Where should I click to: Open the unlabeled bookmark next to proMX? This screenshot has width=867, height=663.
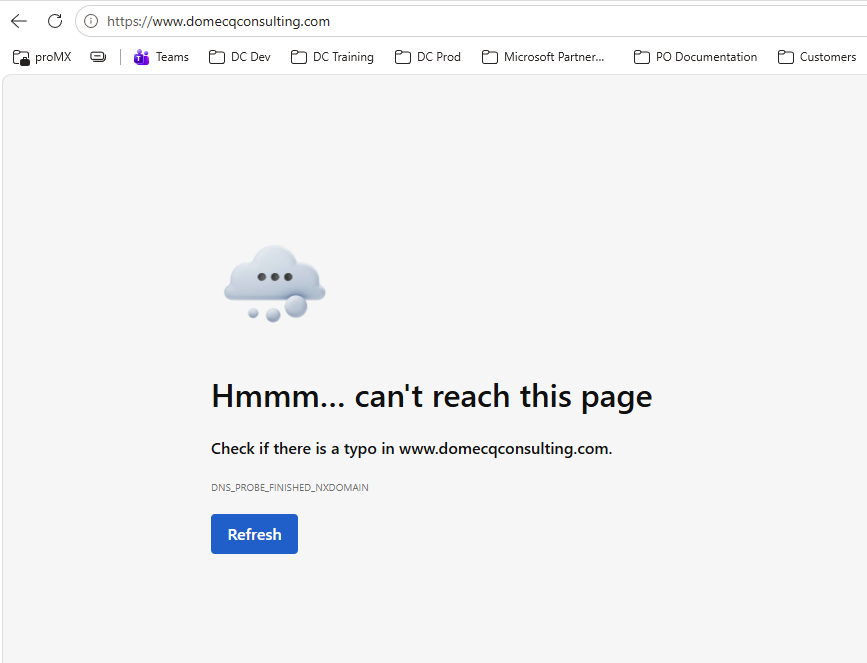point(98,57)
